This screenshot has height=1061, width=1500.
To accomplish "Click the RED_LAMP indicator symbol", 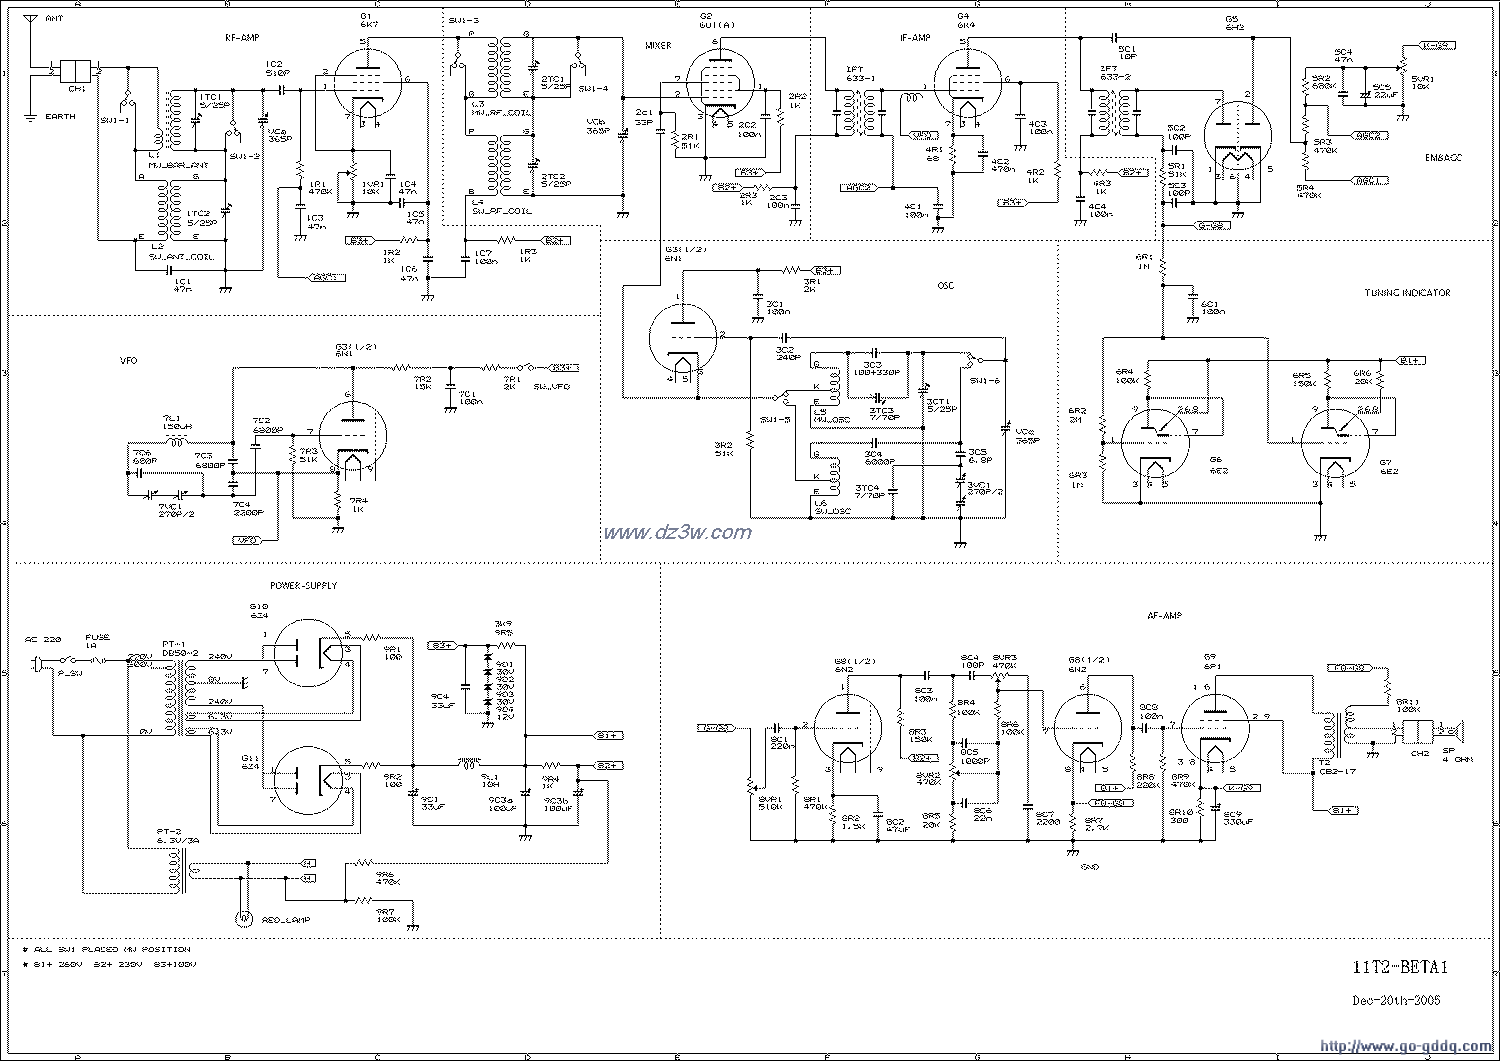I will [243, 916].
